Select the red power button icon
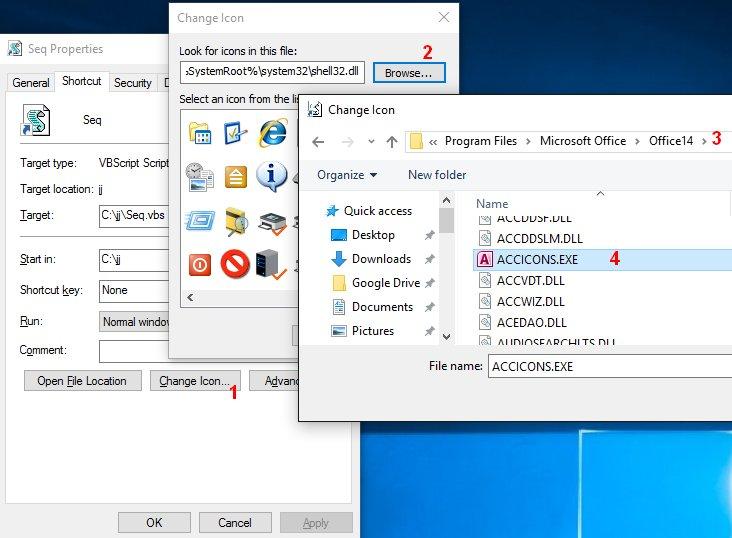 (x=199, y=264)
